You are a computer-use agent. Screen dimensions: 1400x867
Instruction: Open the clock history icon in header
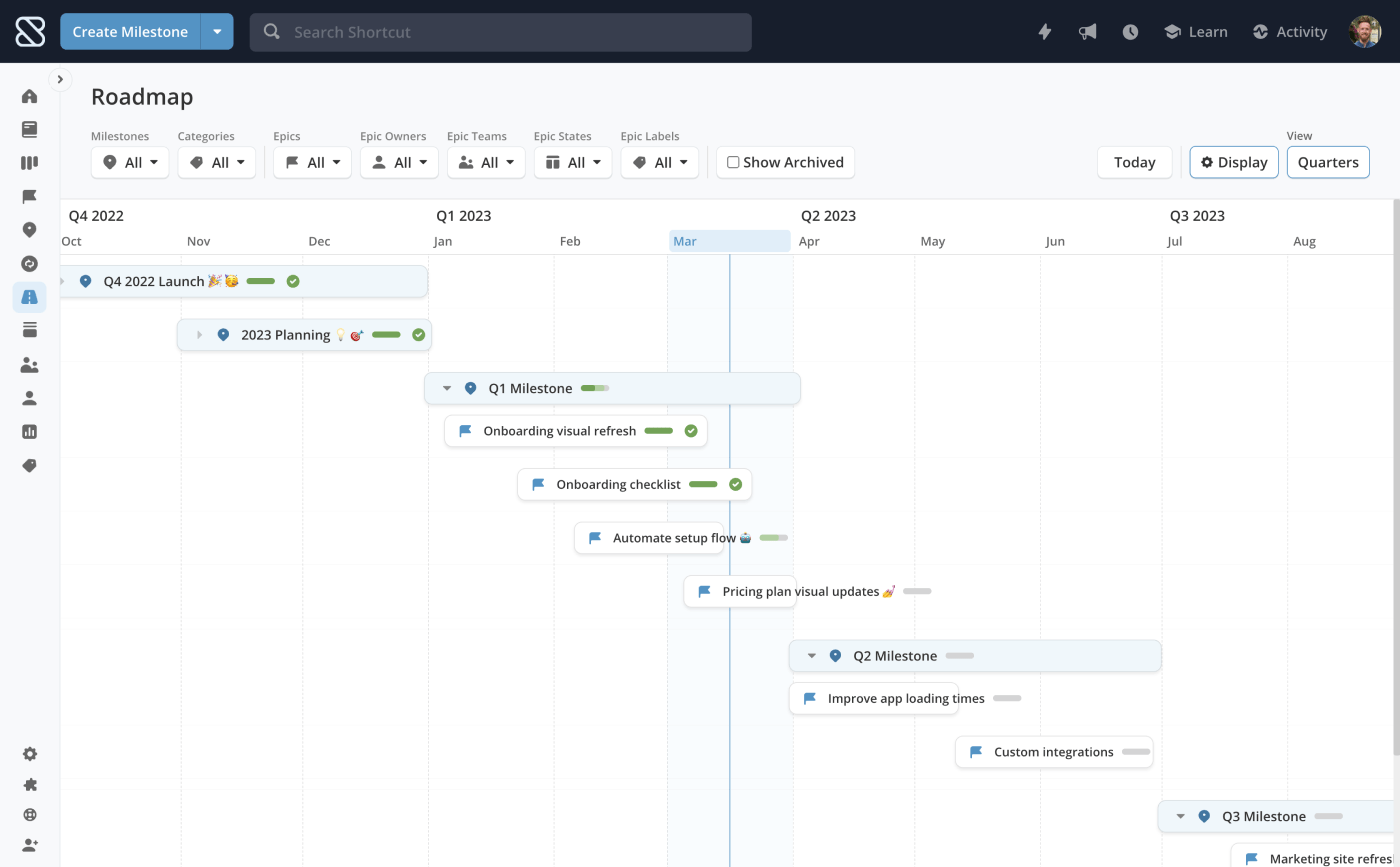click(x=1130, y=32)
